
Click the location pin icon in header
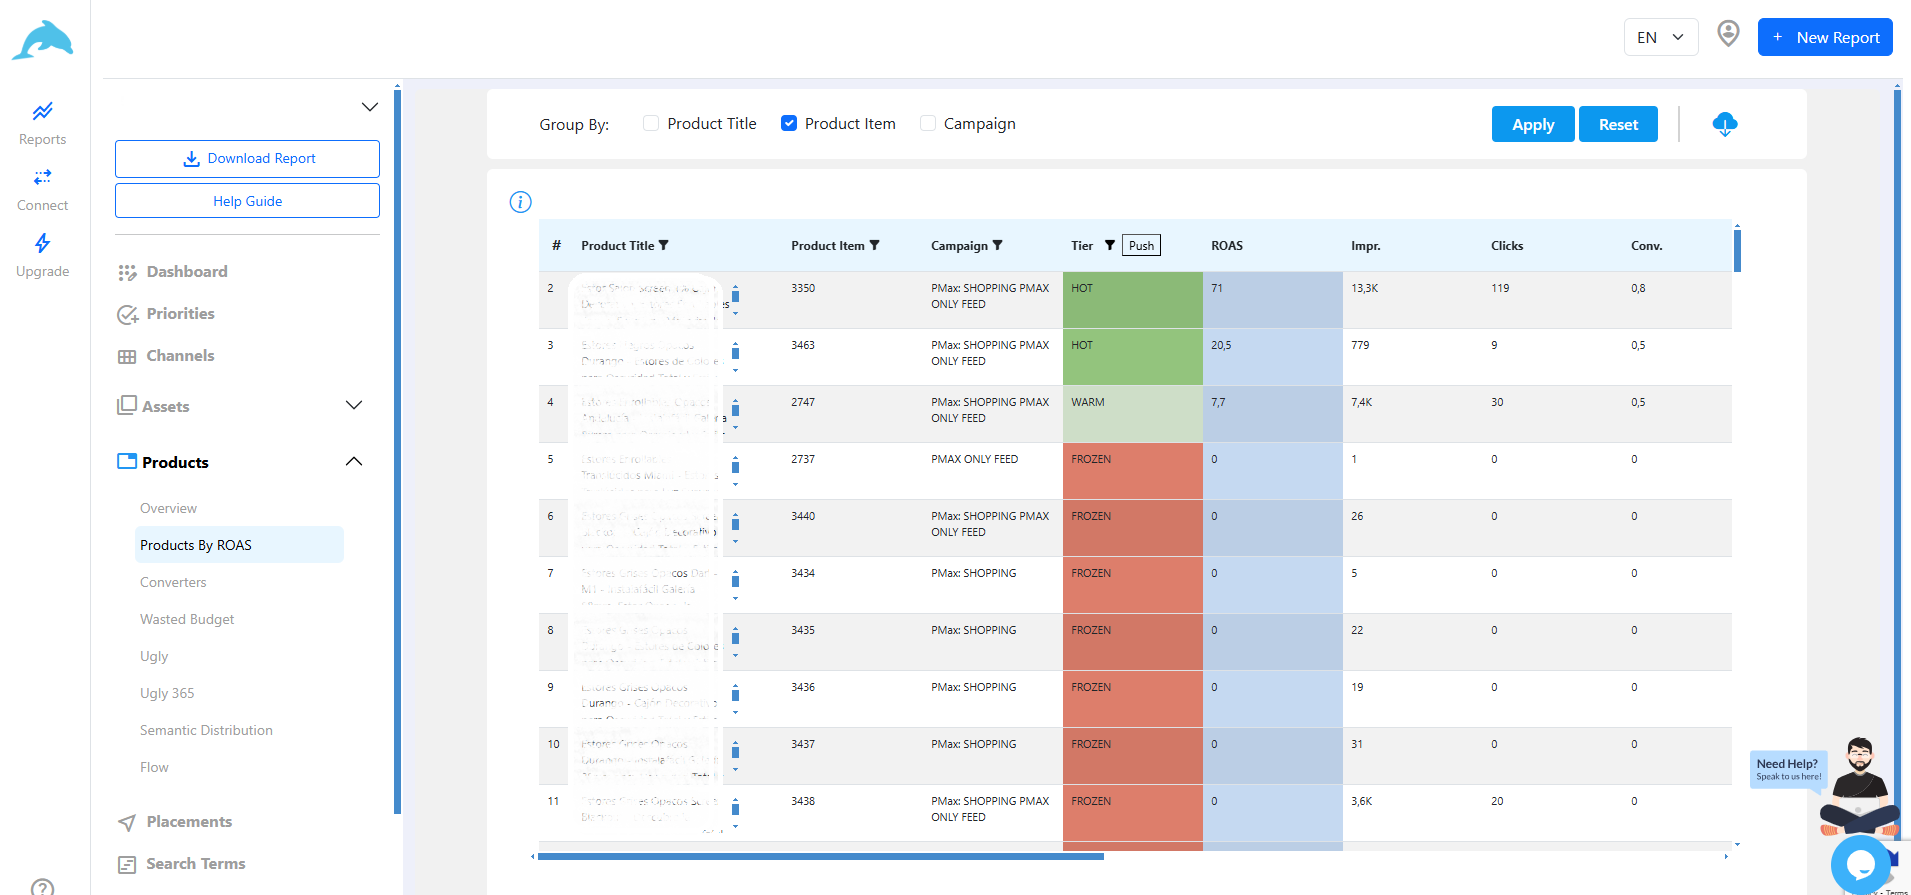tap(1728, 34)
